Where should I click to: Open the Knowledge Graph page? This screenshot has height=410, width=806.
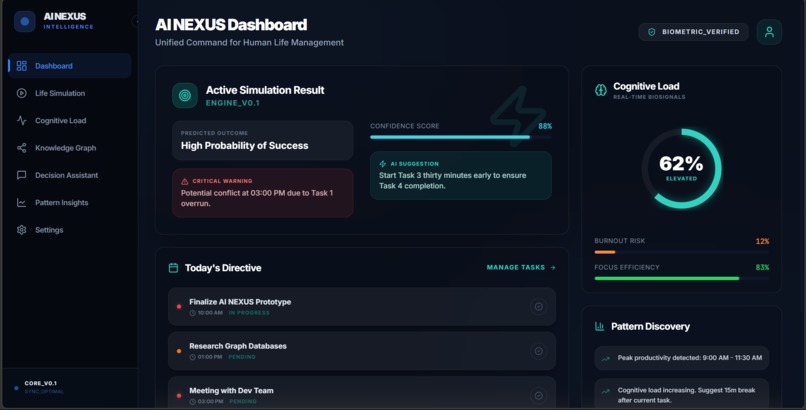(70, 148)
